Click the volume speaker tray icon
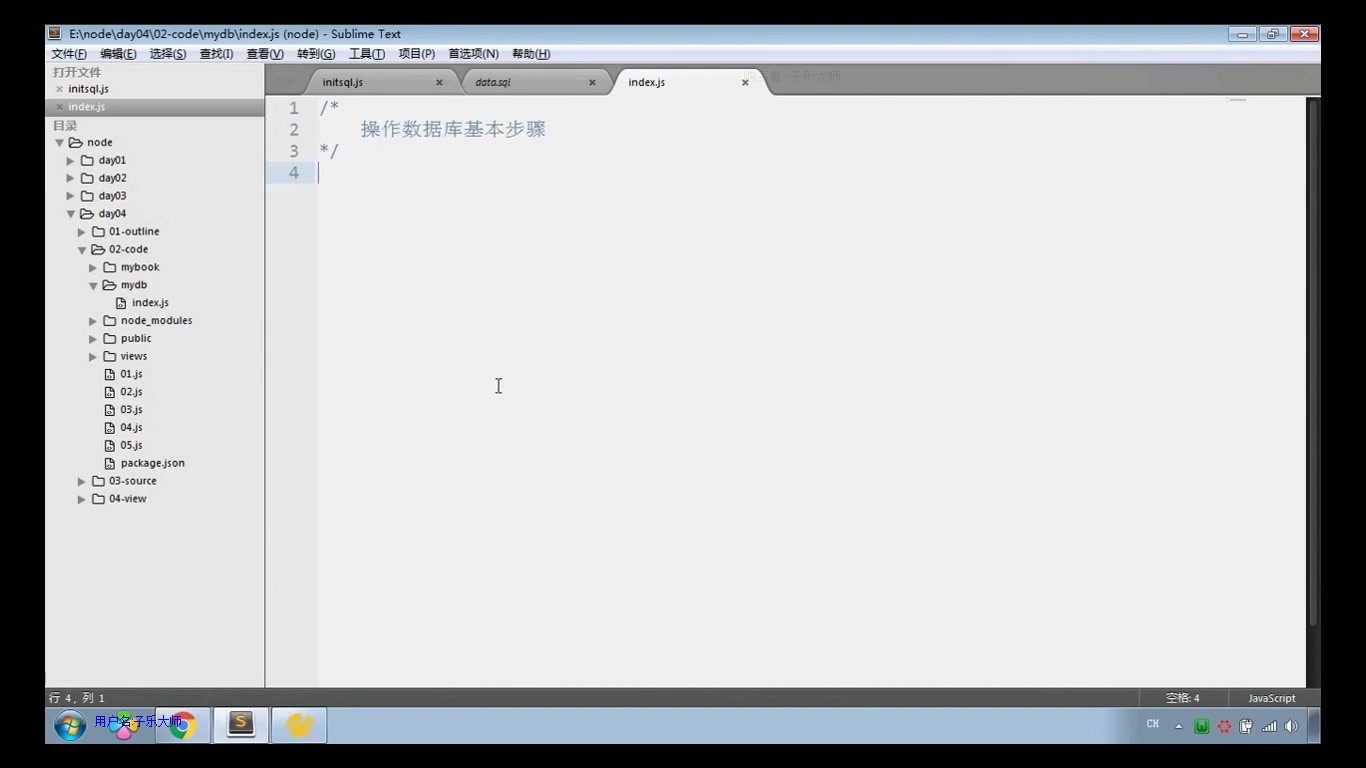The image size is (1366, 768). pos(1291,726)
